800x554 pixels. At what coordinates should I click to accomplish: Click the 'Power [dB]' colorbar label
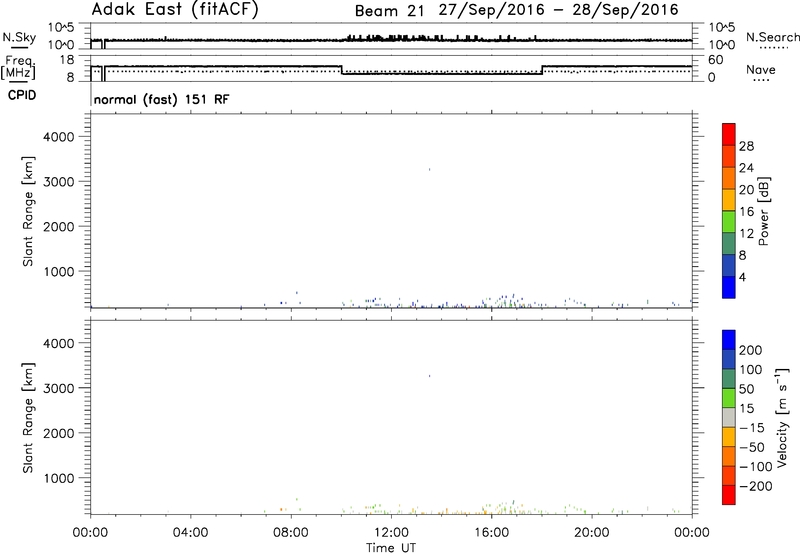(764, 211)
